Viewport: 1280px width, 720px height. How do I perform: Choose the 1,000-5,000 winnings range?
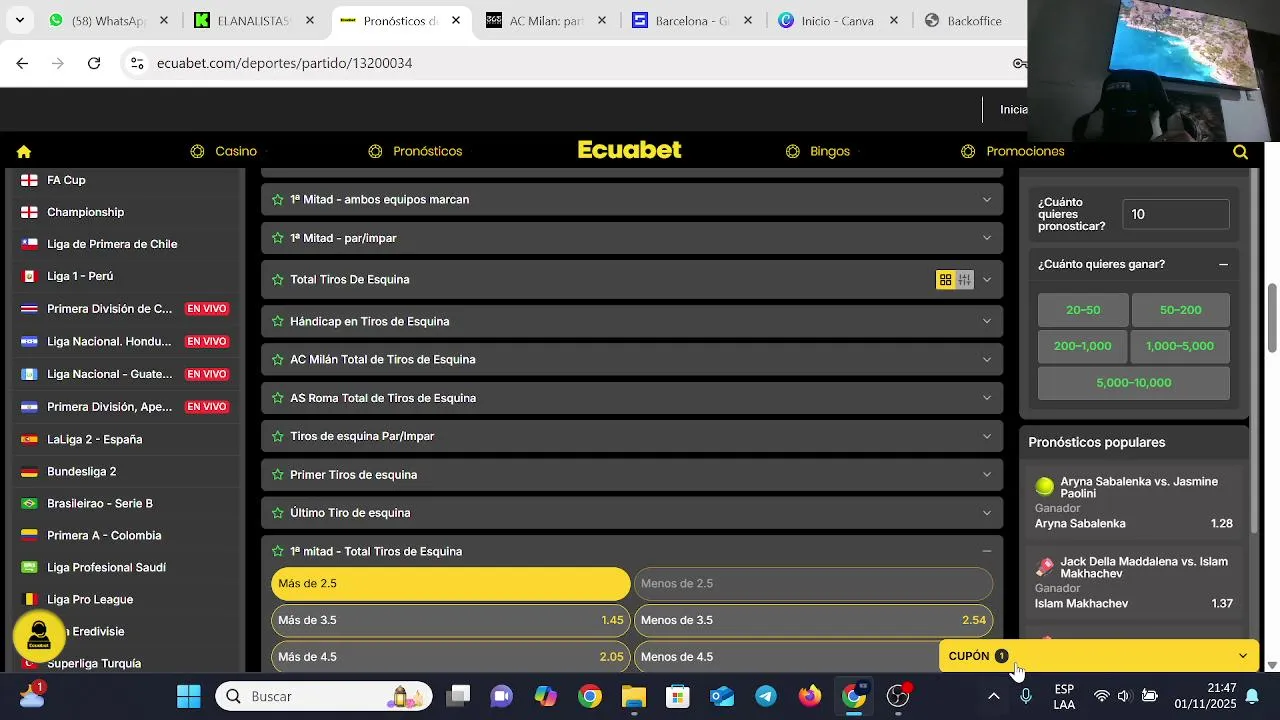pyautogui.click(x=1180, y=346)
